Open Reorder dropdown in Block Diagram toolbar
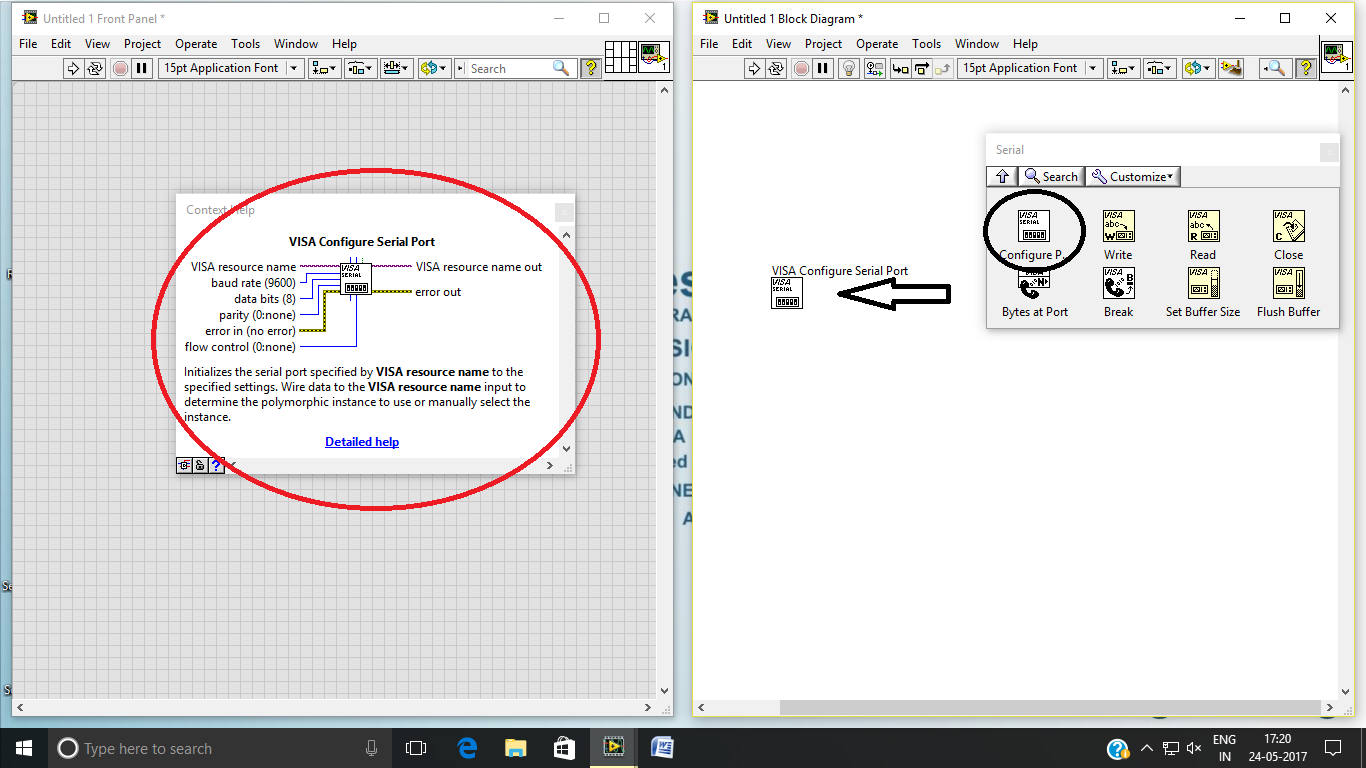 pyautogui.click(x=1197, y=68)
